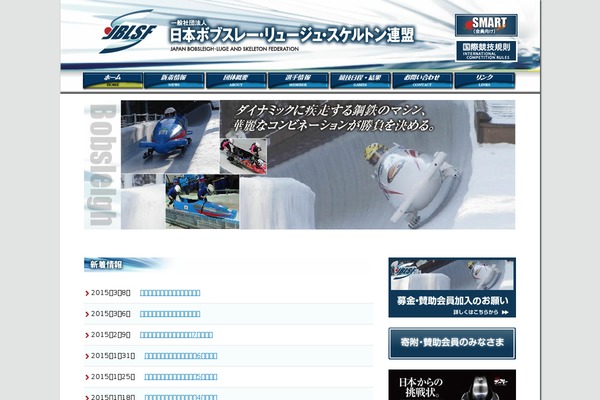Screen dimensions: 600x400
Task: Open the donation and supporting member request banner
Action: pyautogui.click(x=452, y=287)
